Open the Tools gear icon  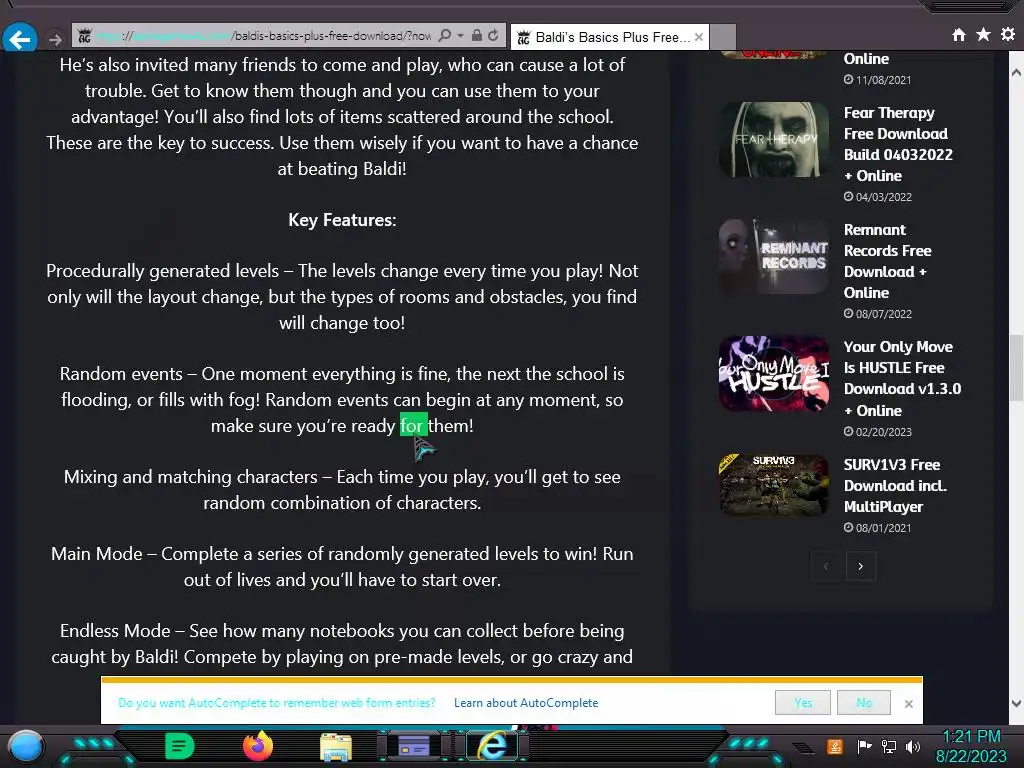[x=1008, y=34]
